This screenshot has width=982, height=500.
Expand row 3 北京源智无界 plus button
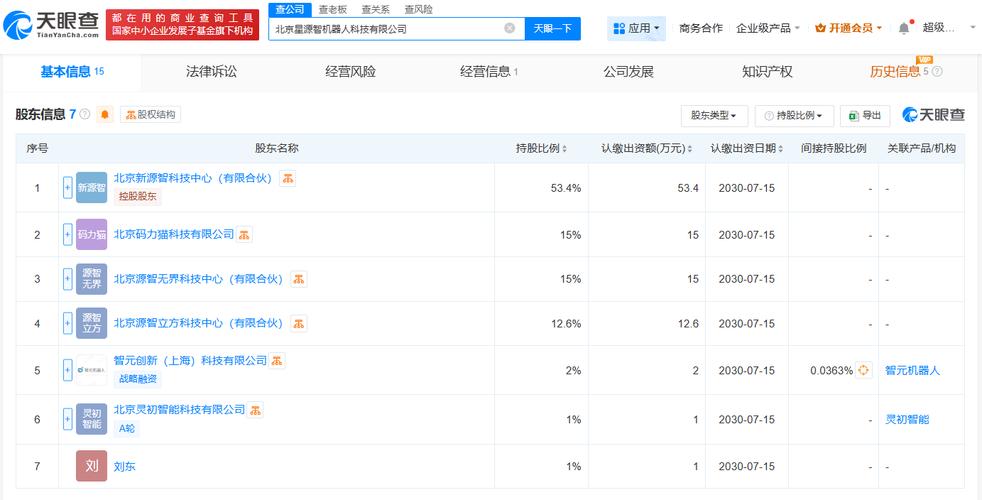[x=68, y=279]
